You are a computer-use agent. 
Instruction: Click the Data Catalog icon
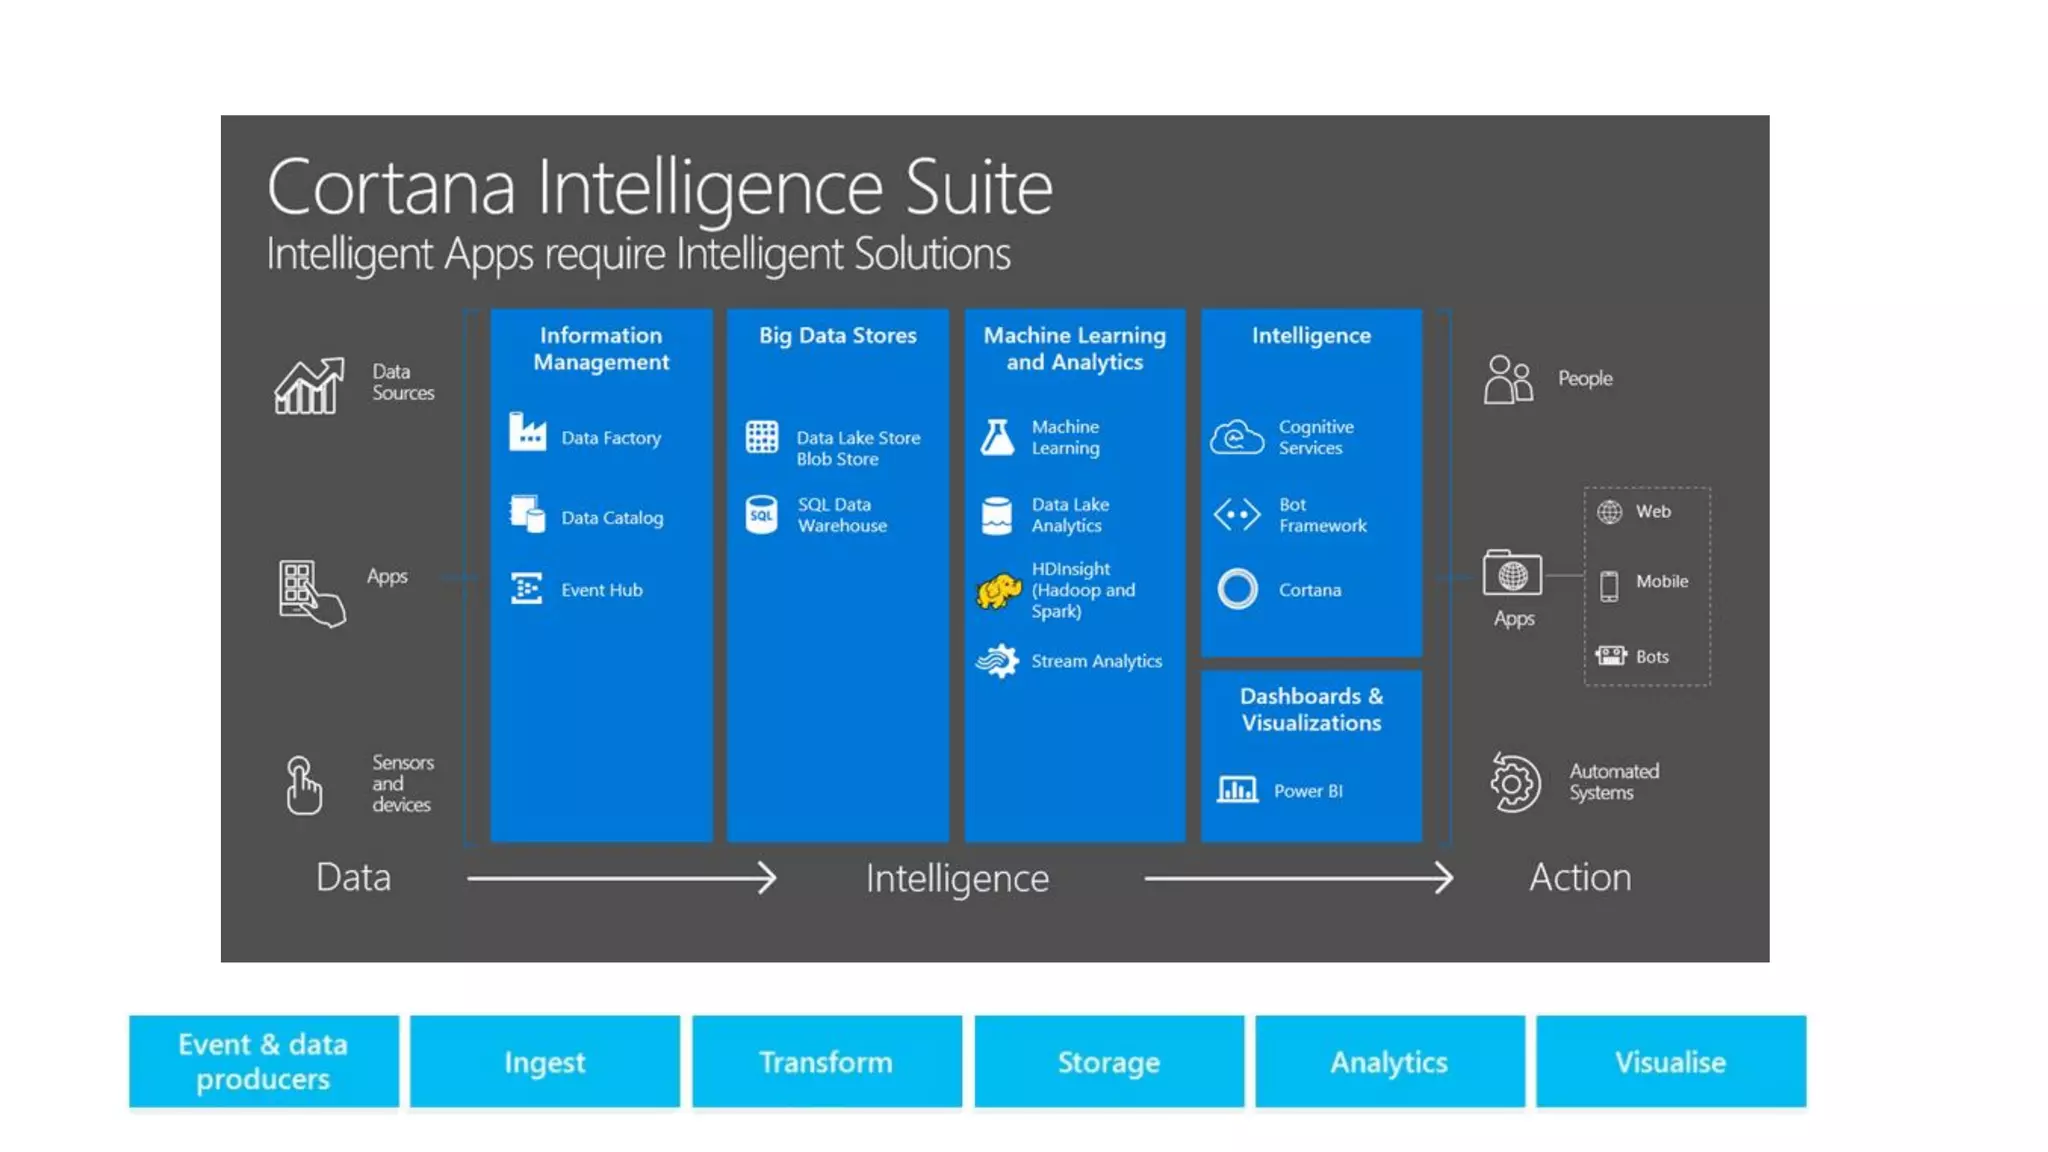pyautogui.click(x=527, y=514)
